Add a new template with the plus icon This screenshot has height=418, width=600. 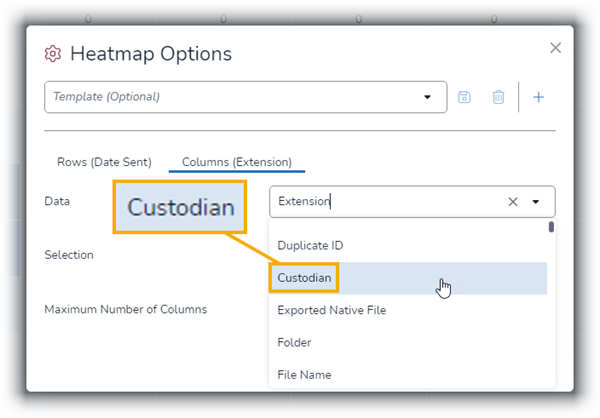(x=538, y=97)
